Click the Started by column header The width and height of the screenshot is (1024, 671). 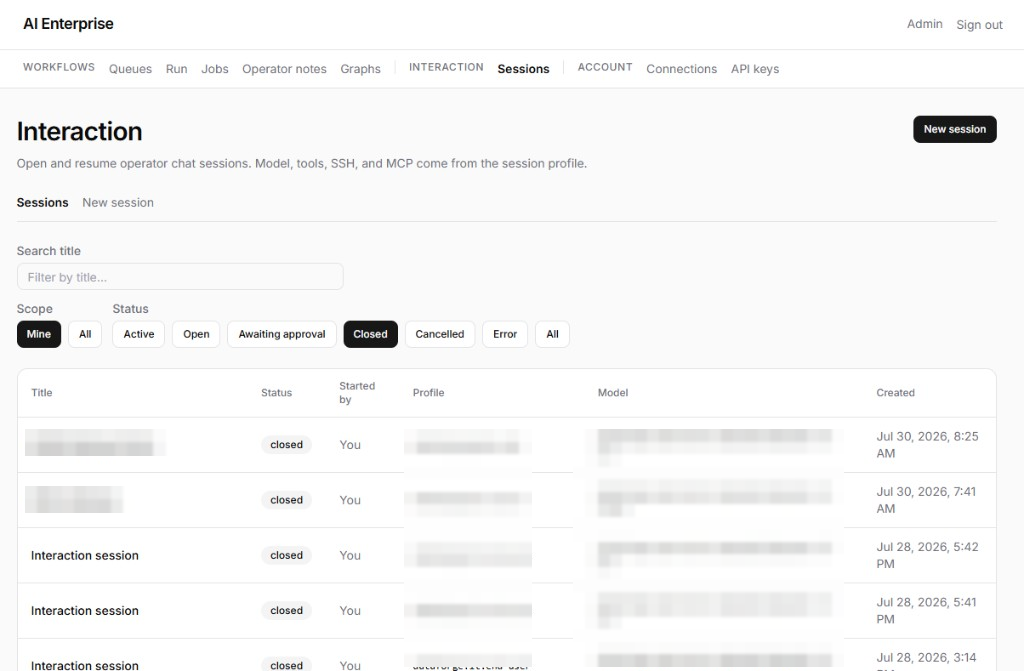click(x=357, y=393)
